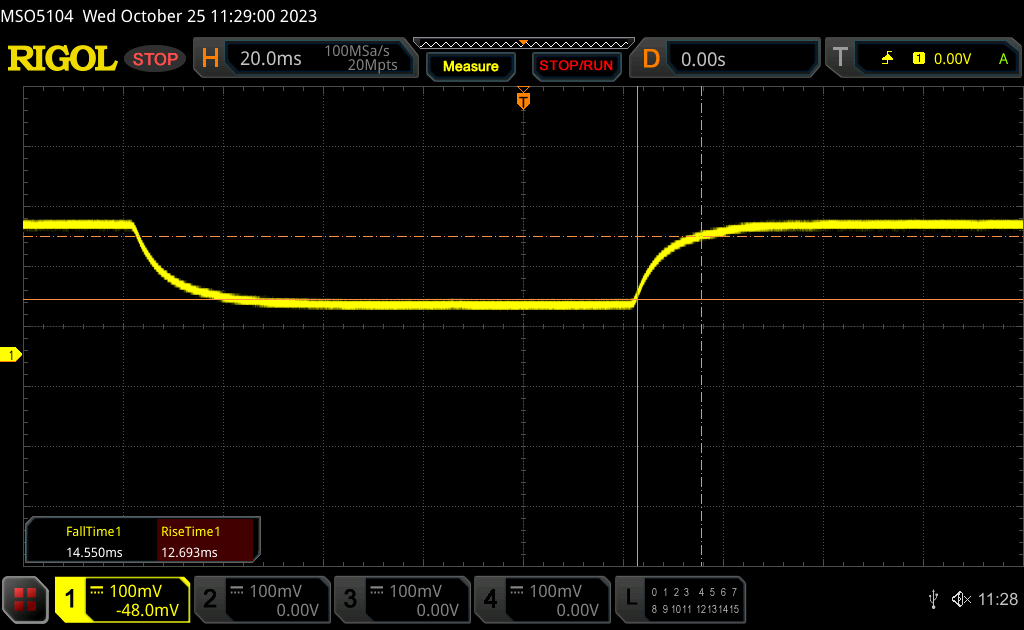
Task: Select the 0.00V trigger level value
Action: pos(952,59)
